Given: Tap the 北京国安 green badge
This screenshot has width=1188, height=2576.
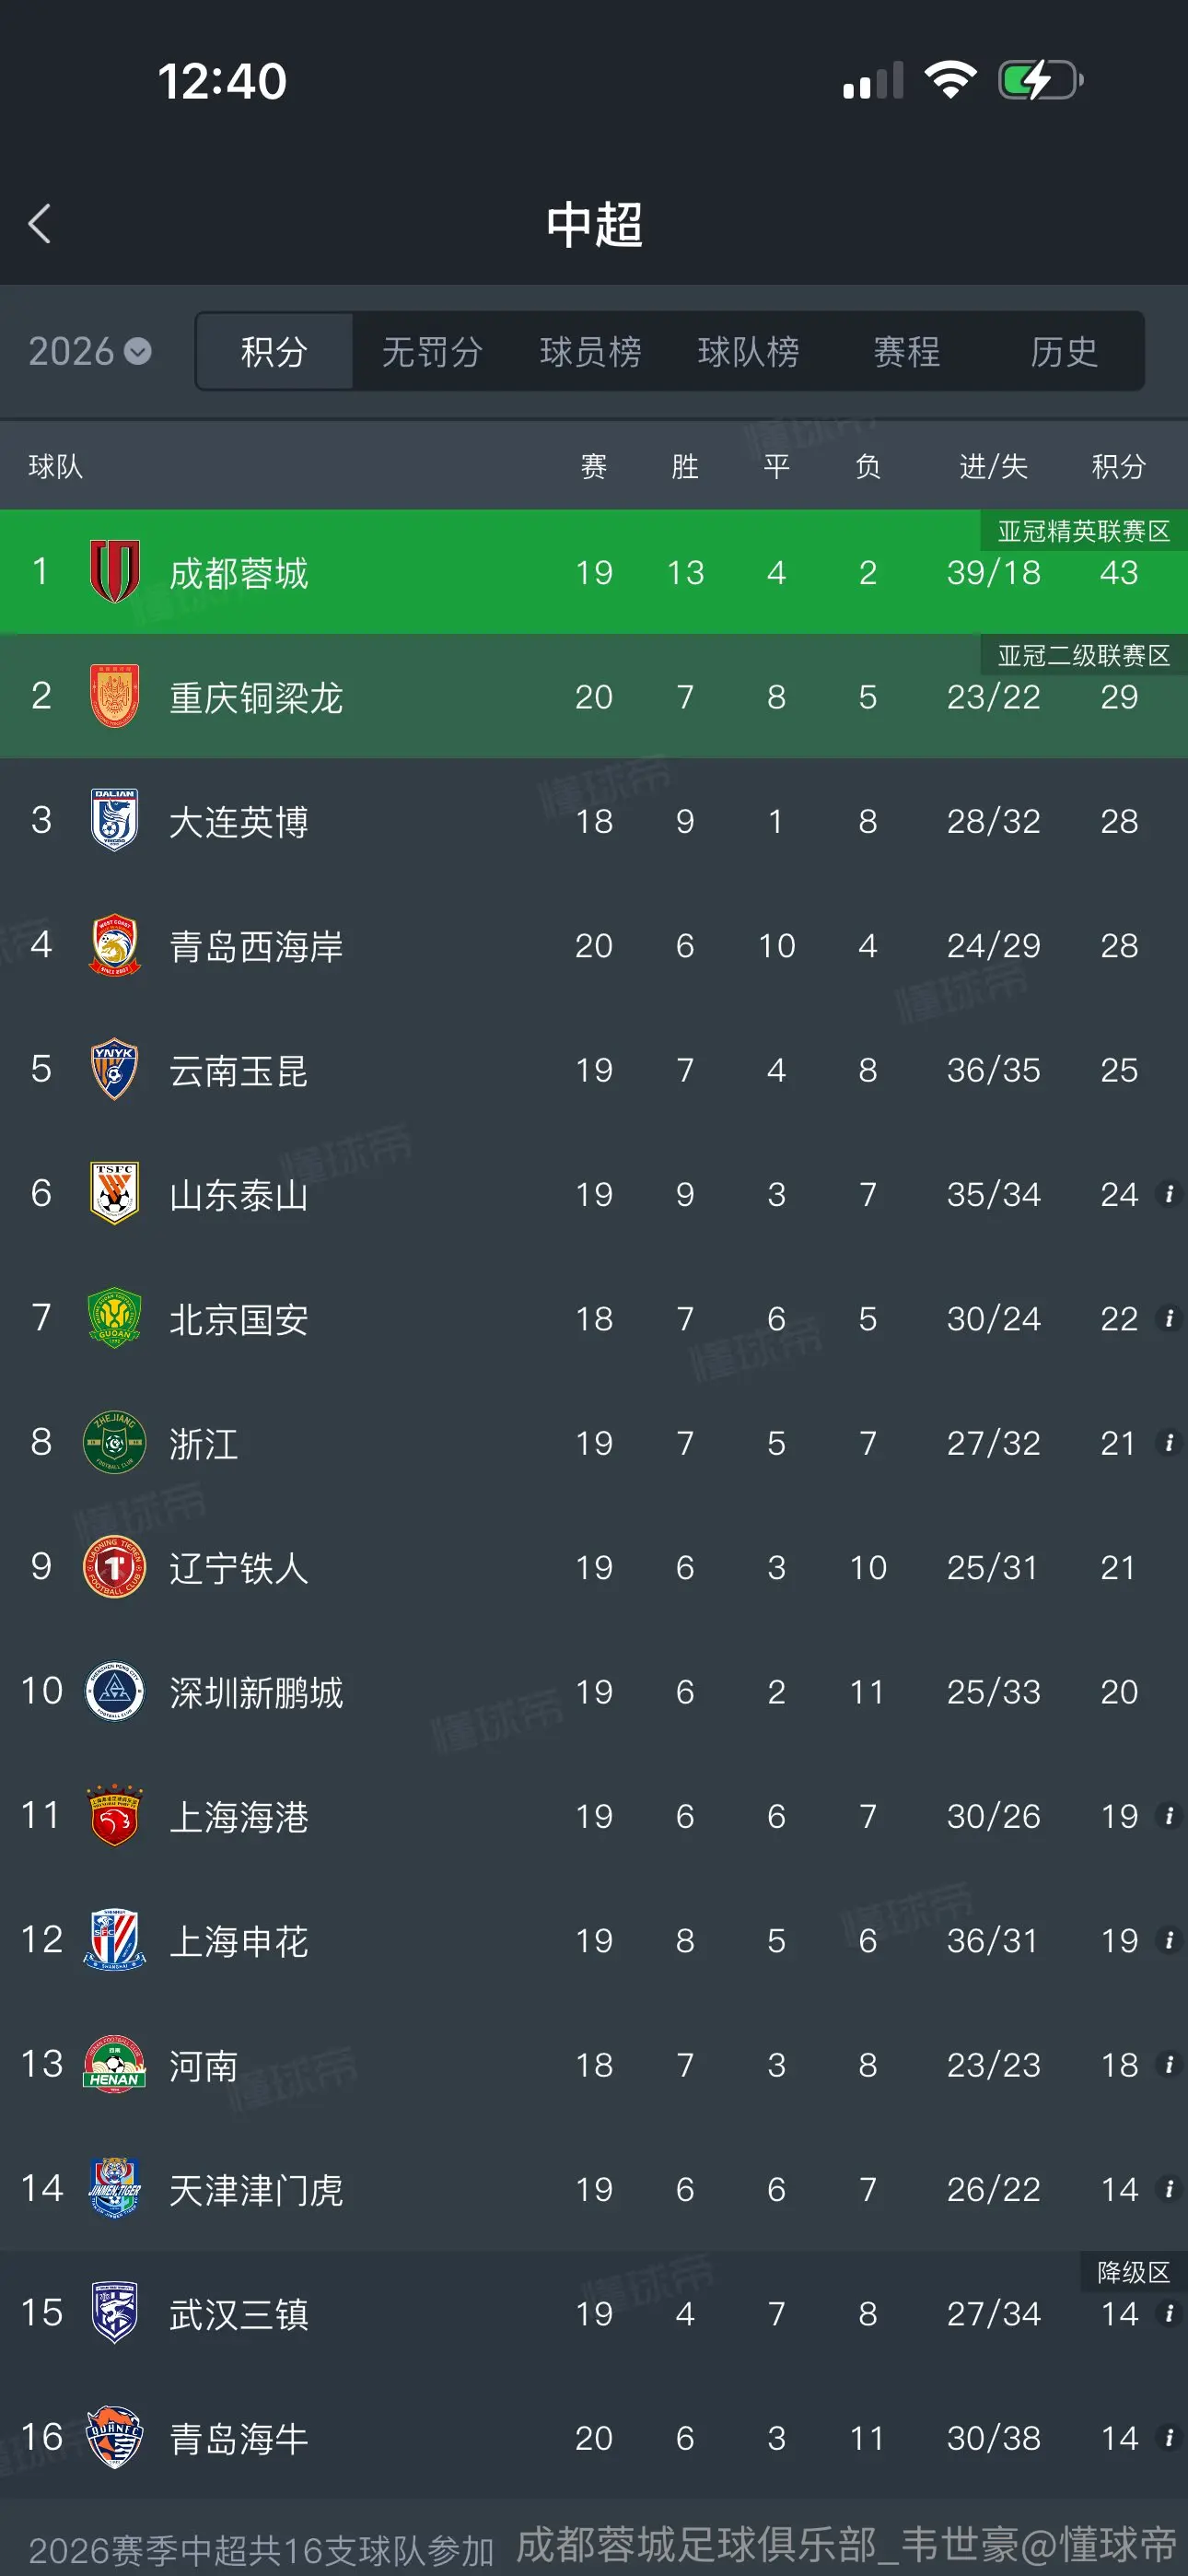Looking at the screenshot, I should tap(114, 1318).
